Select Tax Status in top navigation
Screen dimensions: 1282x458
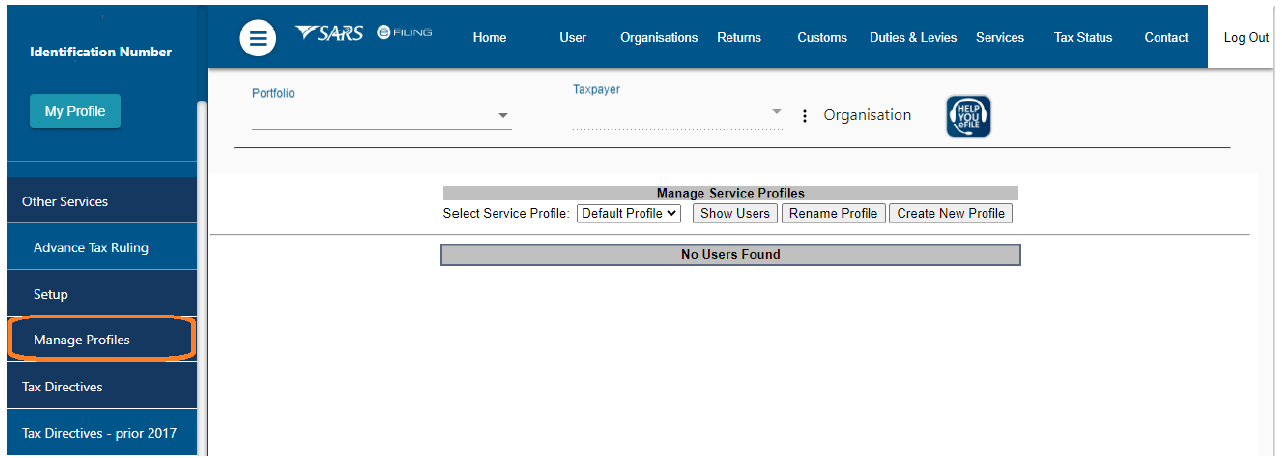1083,37
